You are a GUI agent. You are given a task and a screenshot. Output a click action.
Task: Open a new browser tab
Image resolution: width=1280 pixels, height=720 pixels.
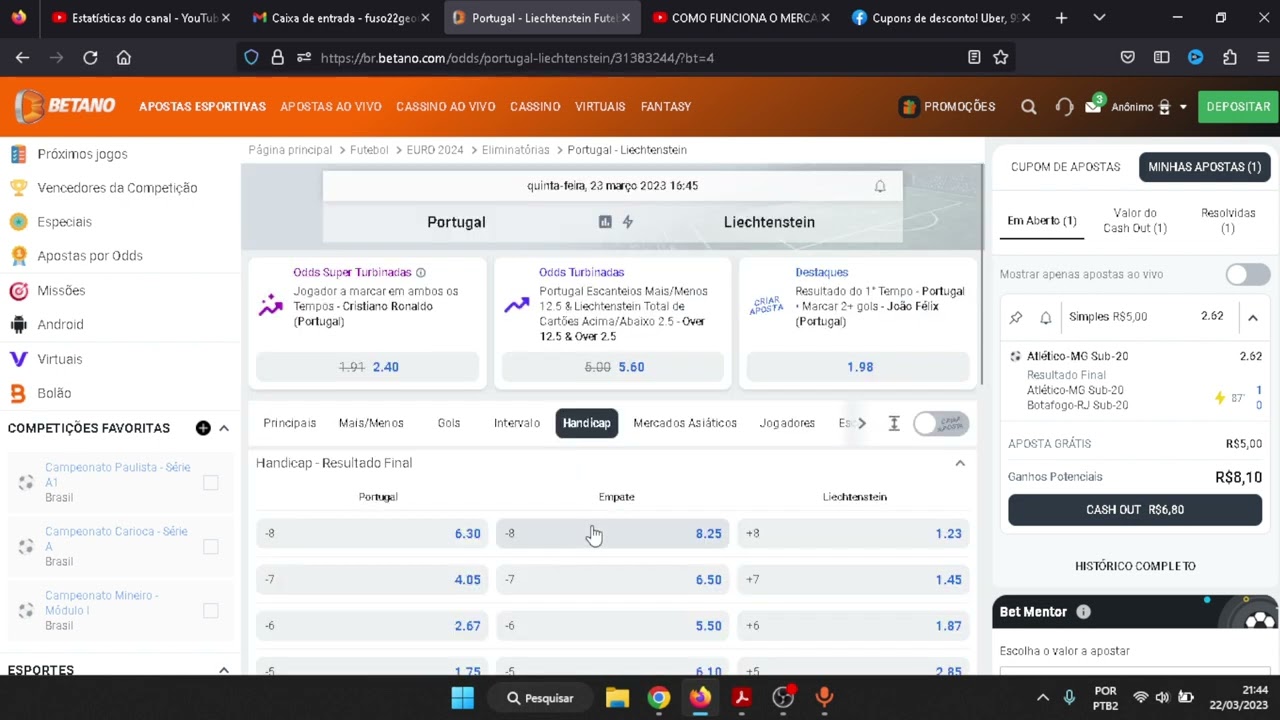pyautogui.click(x=1061, y=18)
